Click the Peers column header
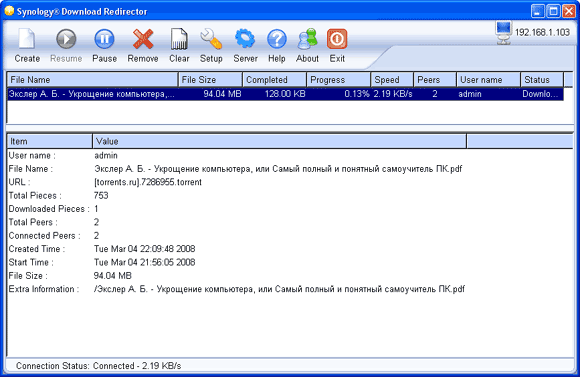This screenshot has width=580, height=377. point(435,80)
